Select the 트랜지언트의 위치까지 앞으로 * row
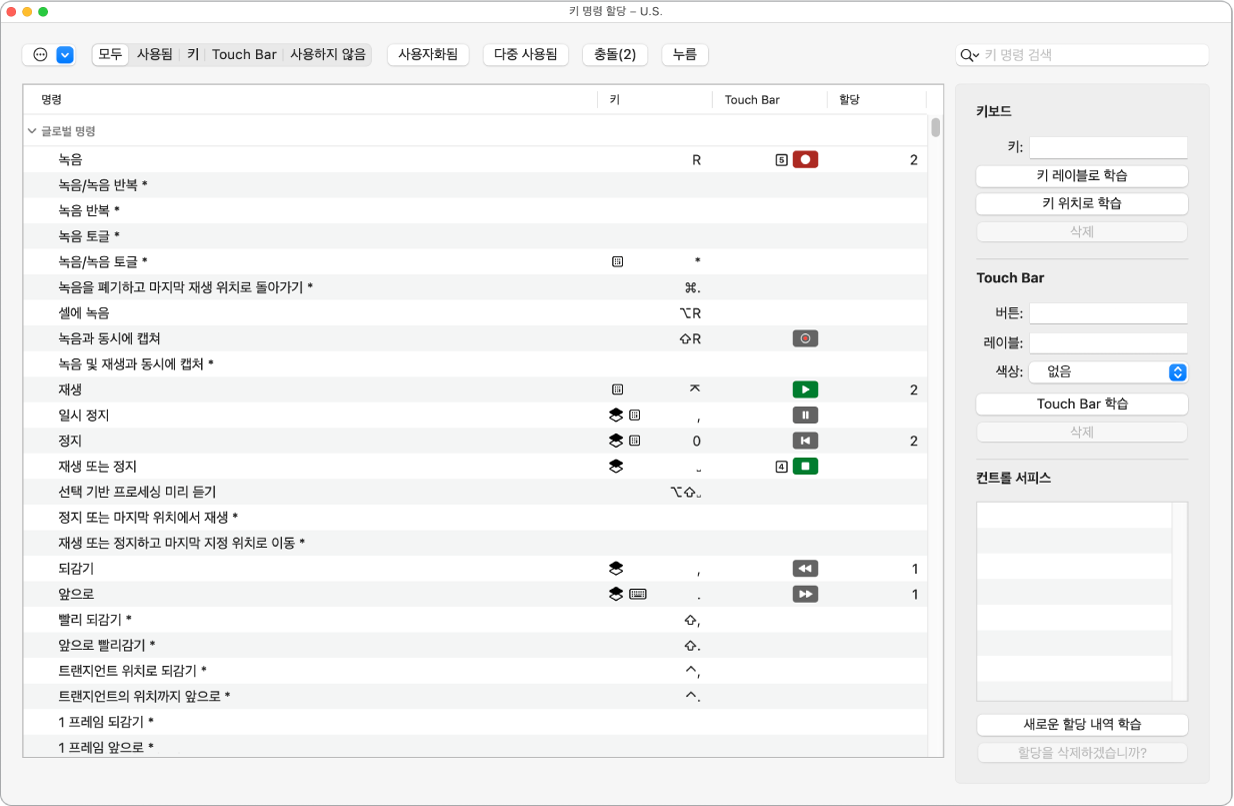 pyautogui.click(x=476, y=696)
